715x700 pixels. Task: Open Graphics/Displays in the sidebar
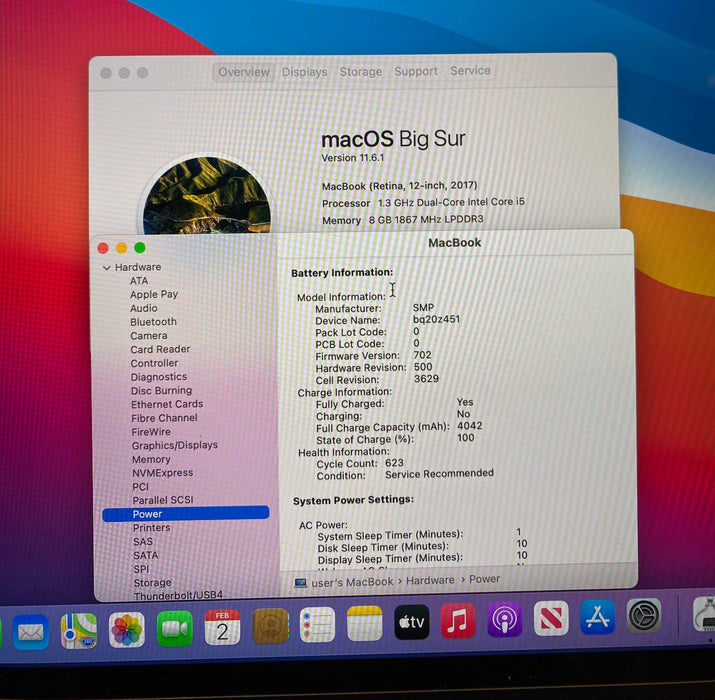point(175,446)
